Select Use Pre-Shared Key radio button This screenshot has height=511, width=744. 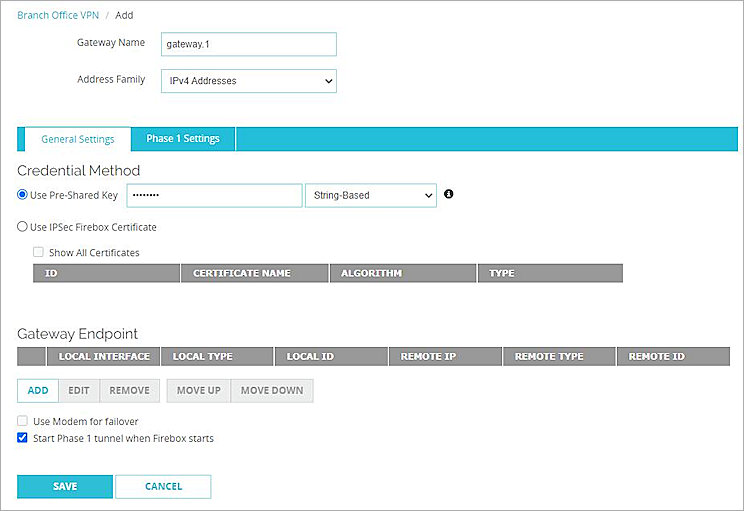23,195
